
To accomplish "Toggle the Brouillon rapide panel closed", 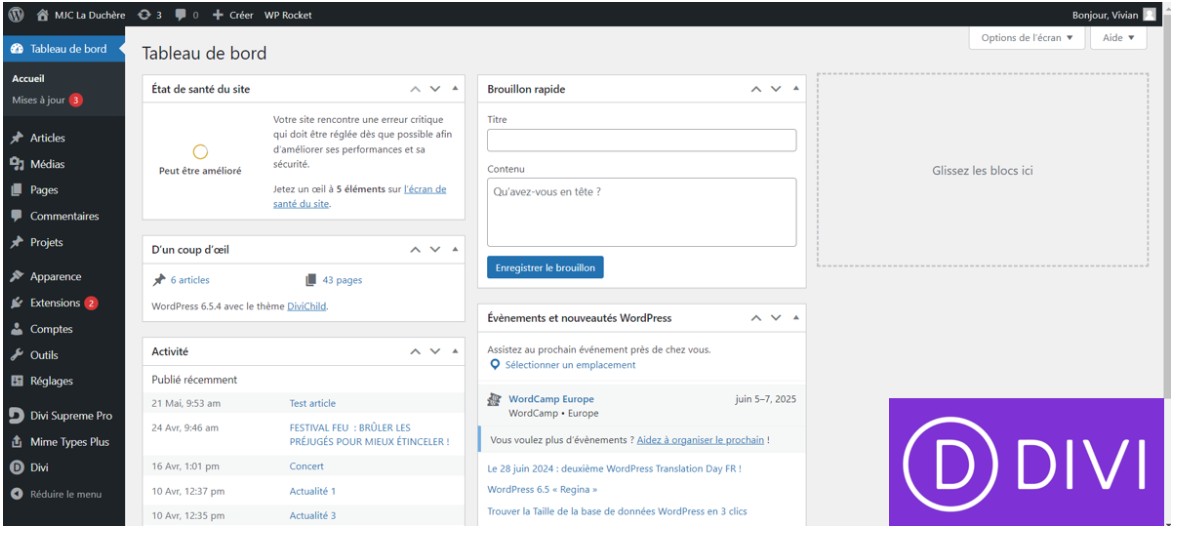I will 797,89.
